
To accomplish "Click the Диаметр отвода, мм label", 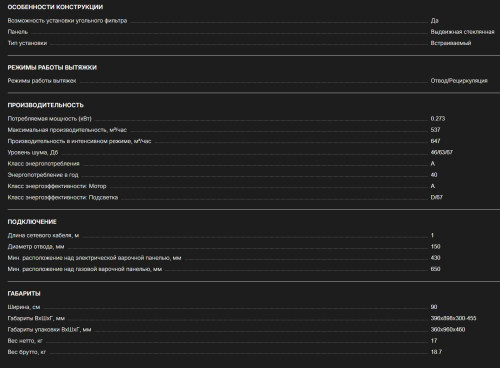I will [36, 247].
